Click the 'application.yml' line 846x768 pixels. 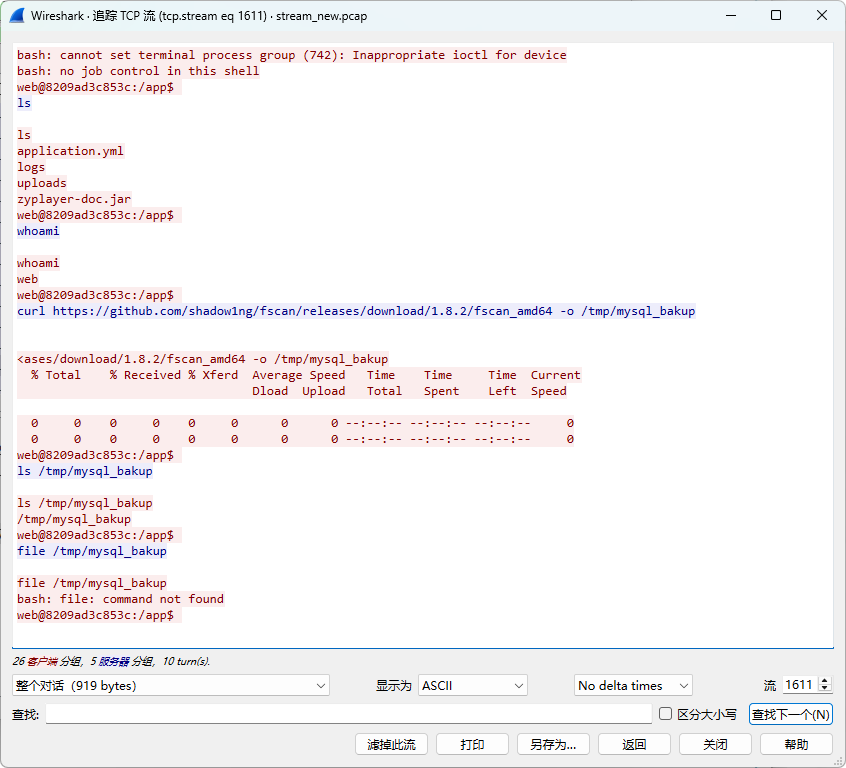tap(70, 151)
